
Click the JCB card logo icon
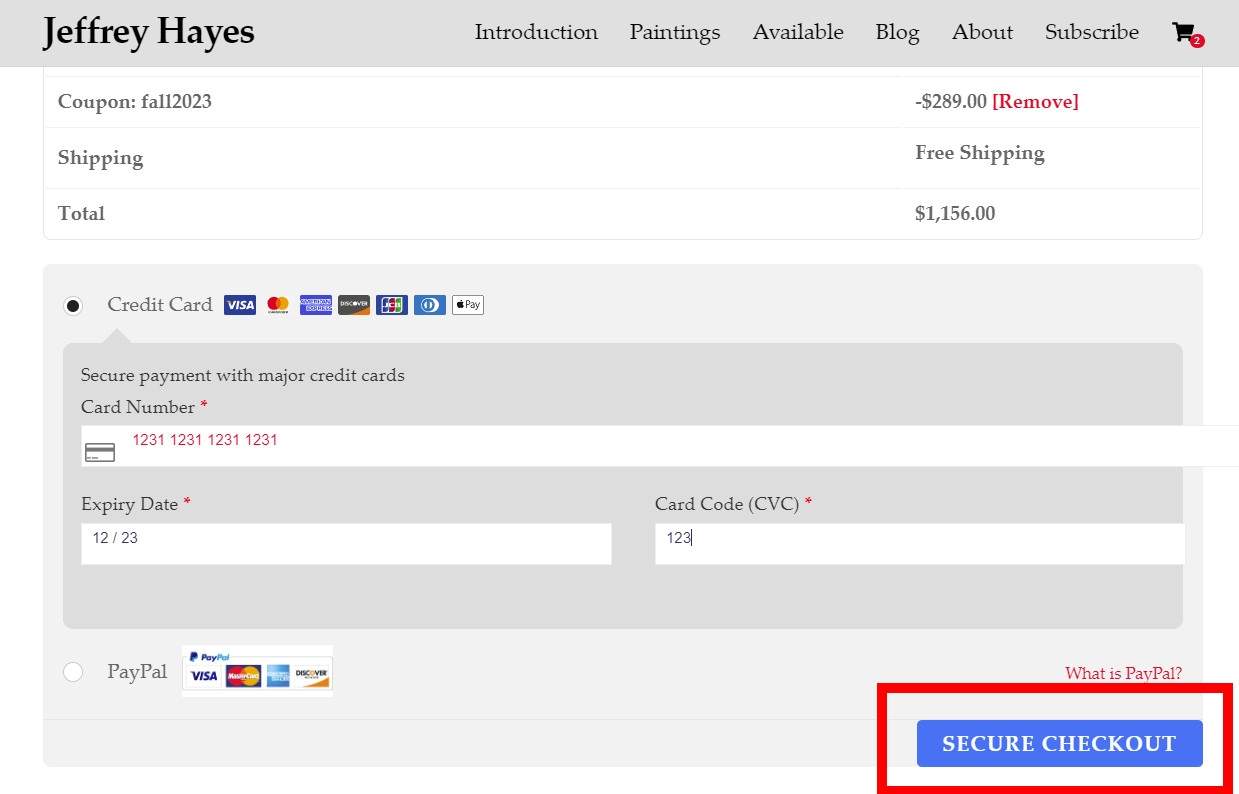(392, 305)
